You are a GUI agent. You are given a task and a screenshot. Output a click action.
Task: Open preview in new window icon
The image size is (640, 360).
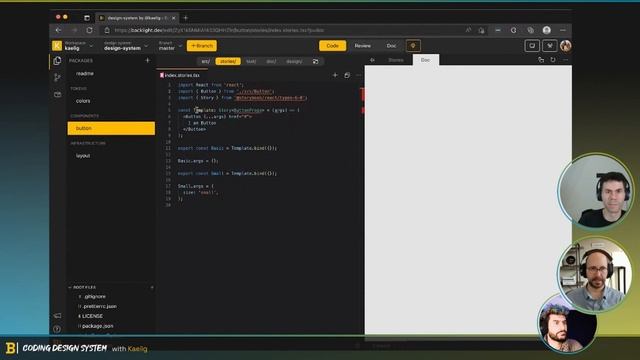coord(541,60)
